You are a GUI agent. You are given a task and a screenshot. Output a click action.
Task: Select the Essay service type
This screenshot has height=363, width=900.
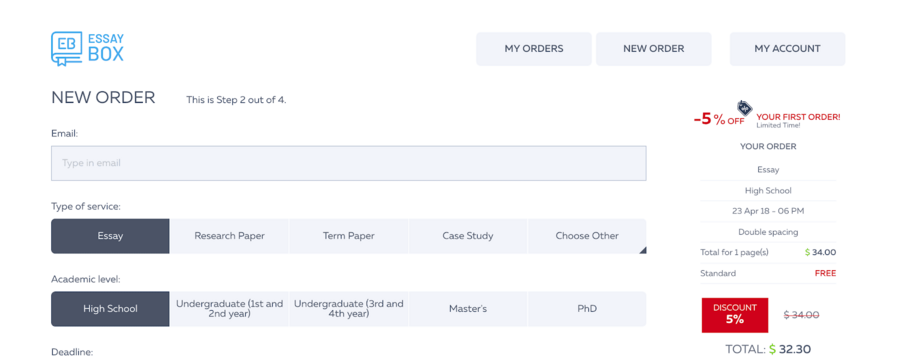[110, 236]
